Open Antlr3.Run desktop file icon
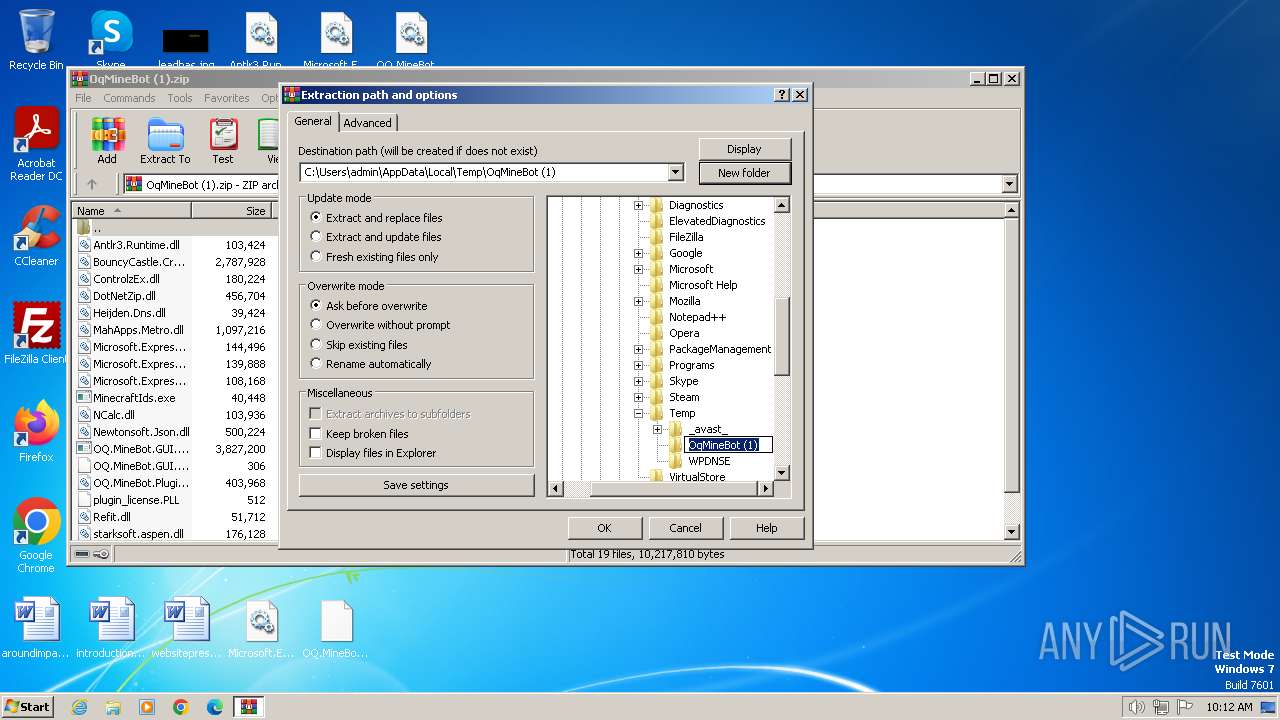Viewport: 1280px width, 720px height. (262, 40)
